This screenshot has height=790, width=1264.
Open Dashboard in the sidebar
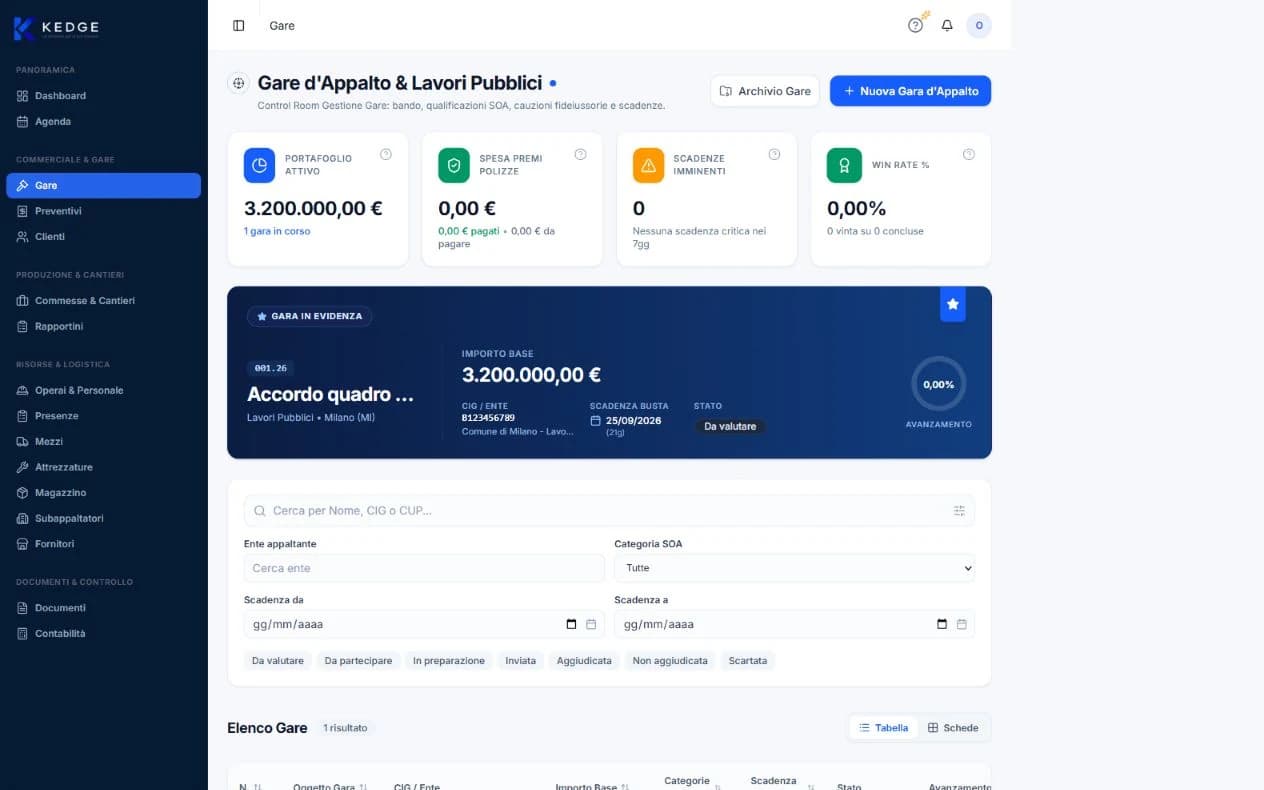coord(103,96)
